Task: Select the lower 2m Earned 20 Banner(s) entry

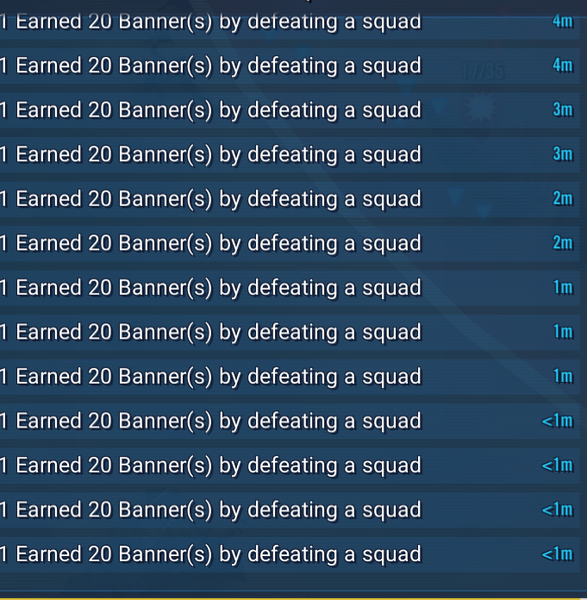Action: point(290,243)
